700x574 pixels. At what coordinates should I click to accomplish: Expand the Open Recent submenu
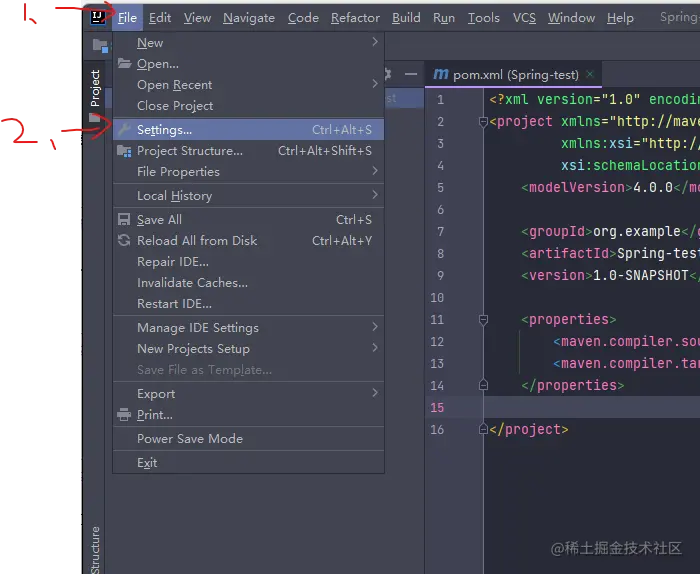375,84
